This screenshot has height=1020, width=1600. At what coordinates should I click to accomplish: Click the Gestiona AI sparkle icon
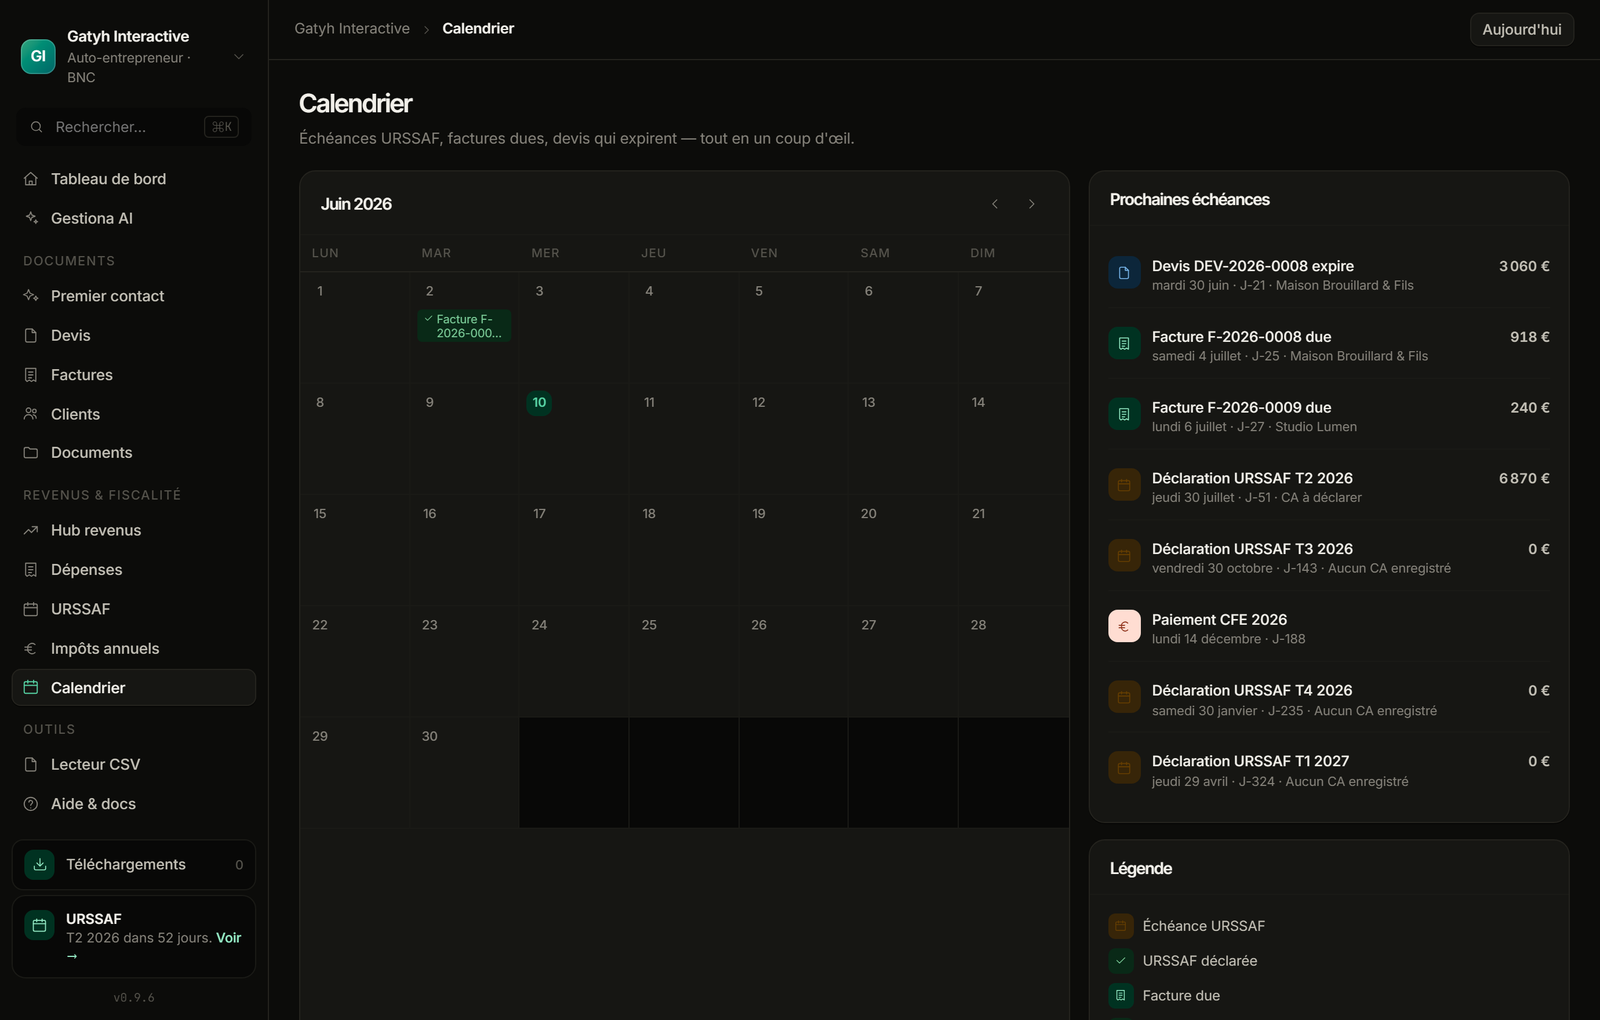(x=31, y=218)
